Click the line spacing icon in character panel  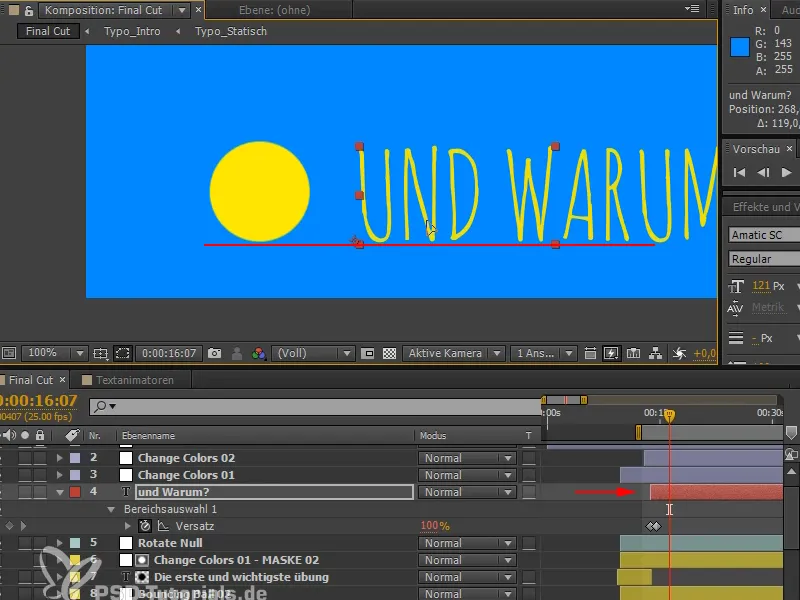736,338
